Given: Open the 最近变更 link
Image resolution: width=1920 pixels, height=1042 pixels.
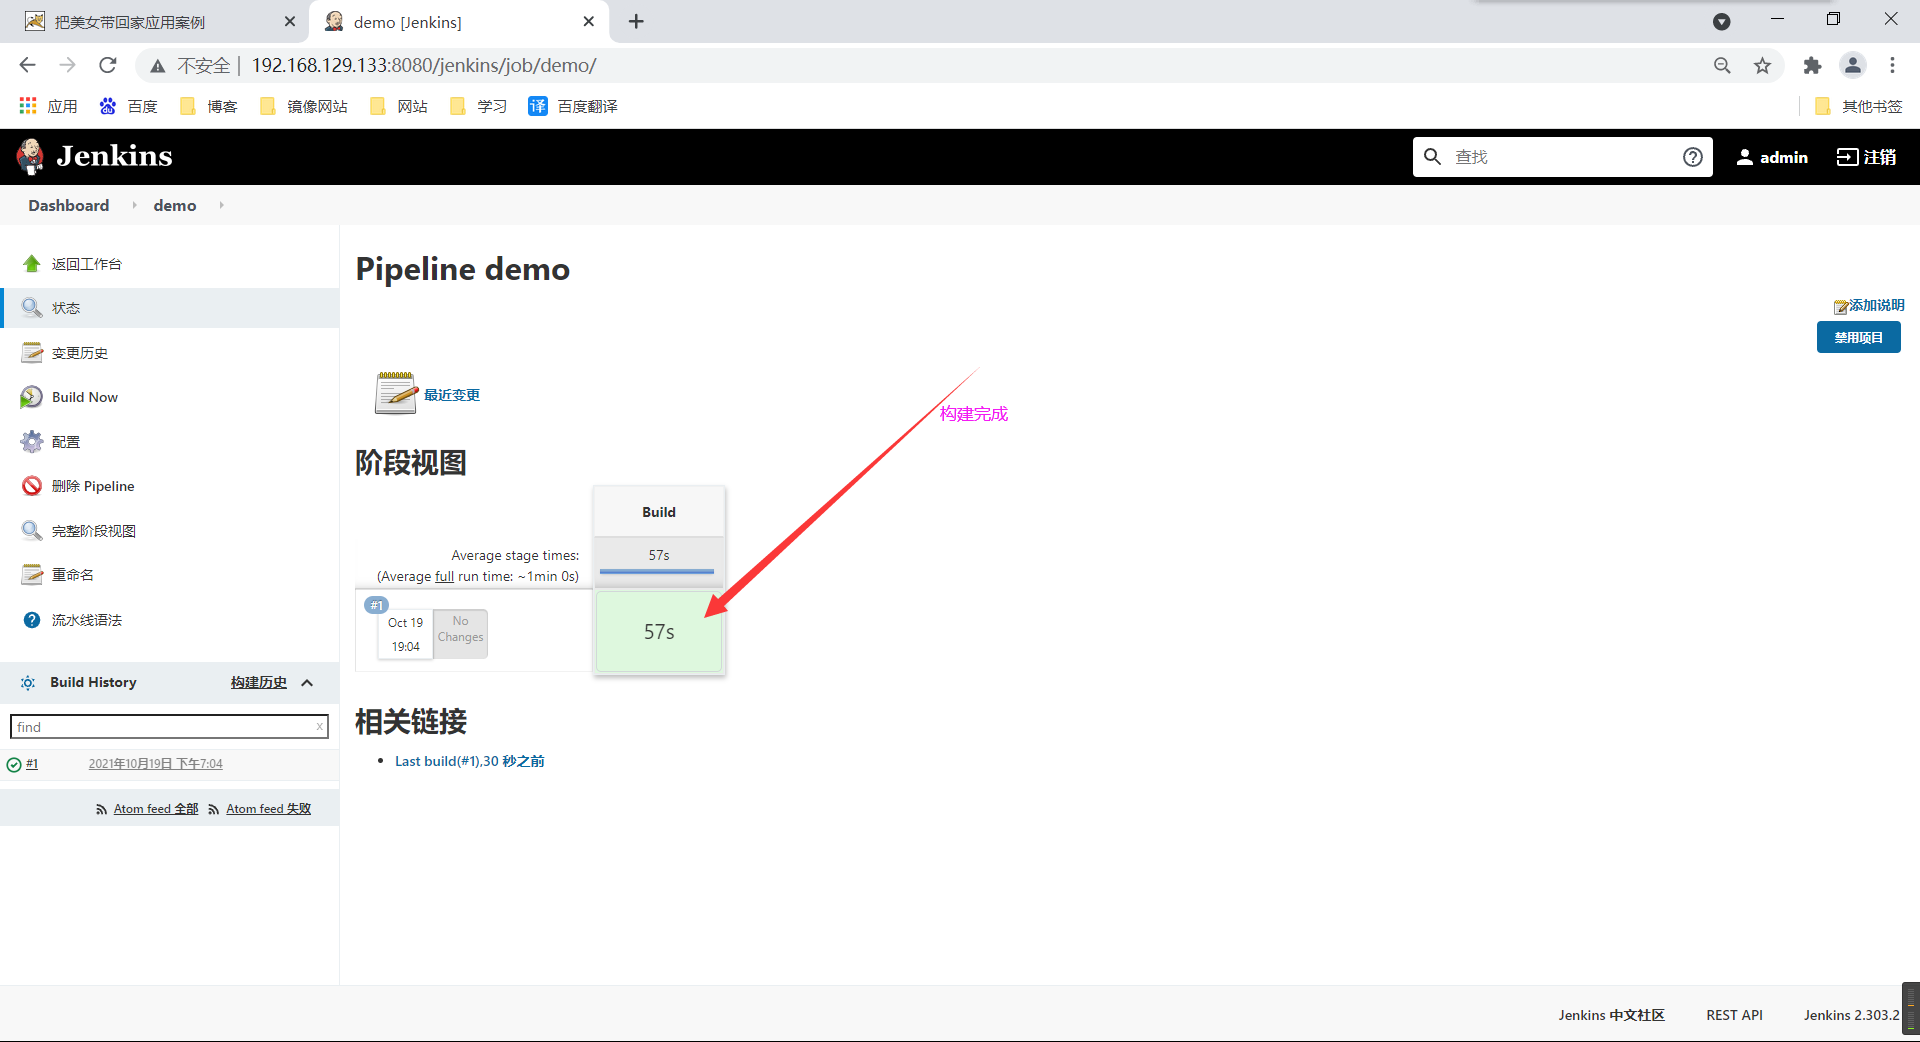Looking at the screenshot, I should (452, 395).
